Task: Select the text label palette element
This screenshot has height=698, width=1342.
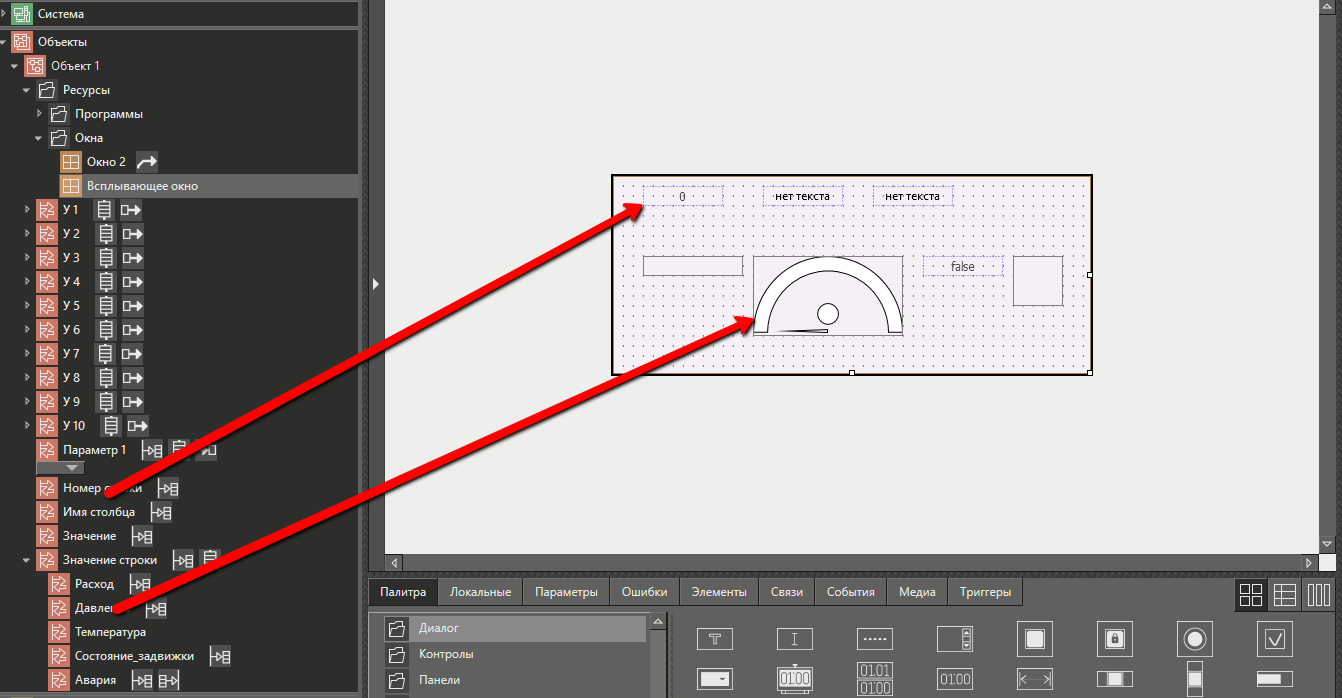Action: [714, 639]
